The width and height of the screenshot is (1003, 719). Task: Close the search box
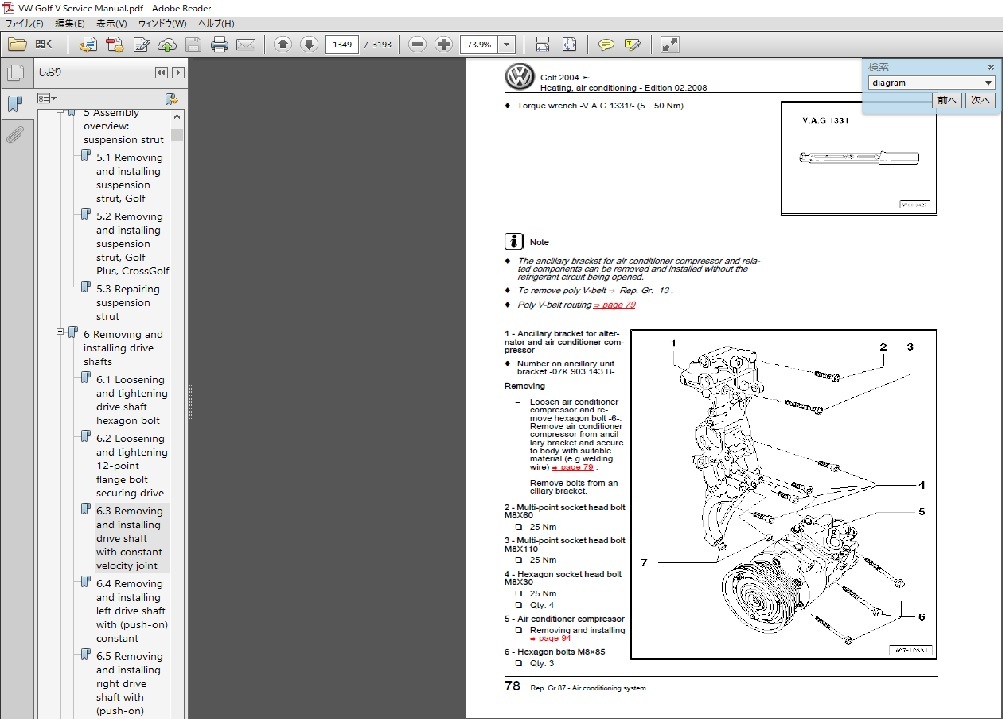[990, 67]
